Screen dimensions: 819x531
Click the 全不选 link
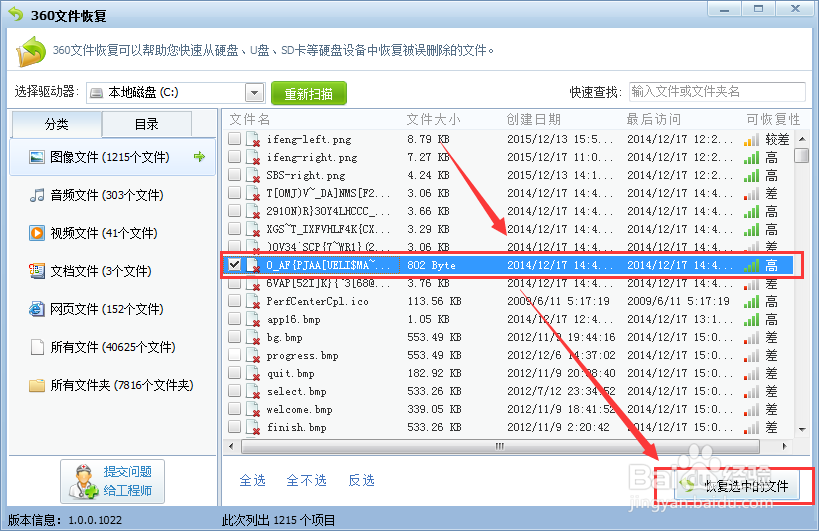(x=307, y=480)
